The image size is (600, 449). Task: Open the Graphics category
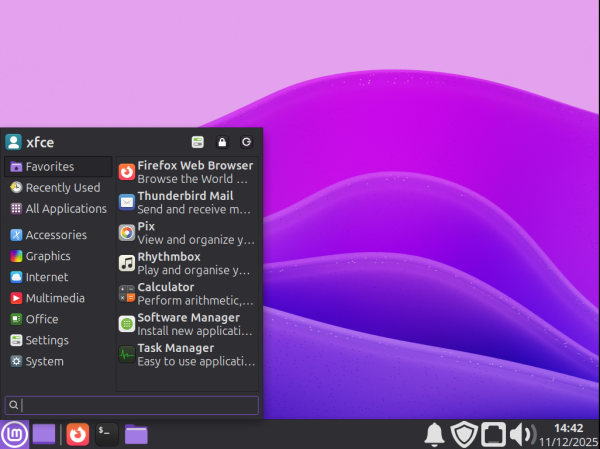coord(58,256)
